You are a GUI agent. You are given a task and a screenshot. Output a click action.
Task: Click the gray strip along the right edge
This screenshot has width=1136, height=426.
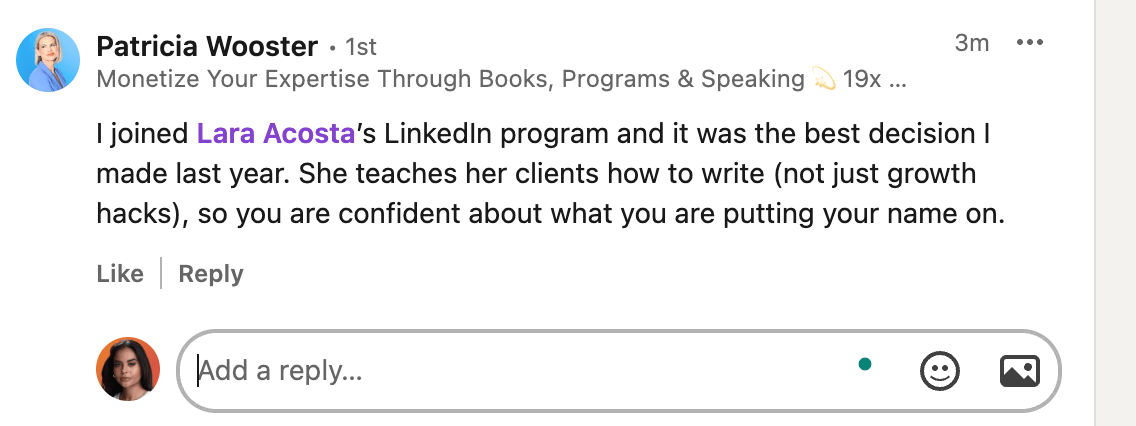coord(1116,213)
